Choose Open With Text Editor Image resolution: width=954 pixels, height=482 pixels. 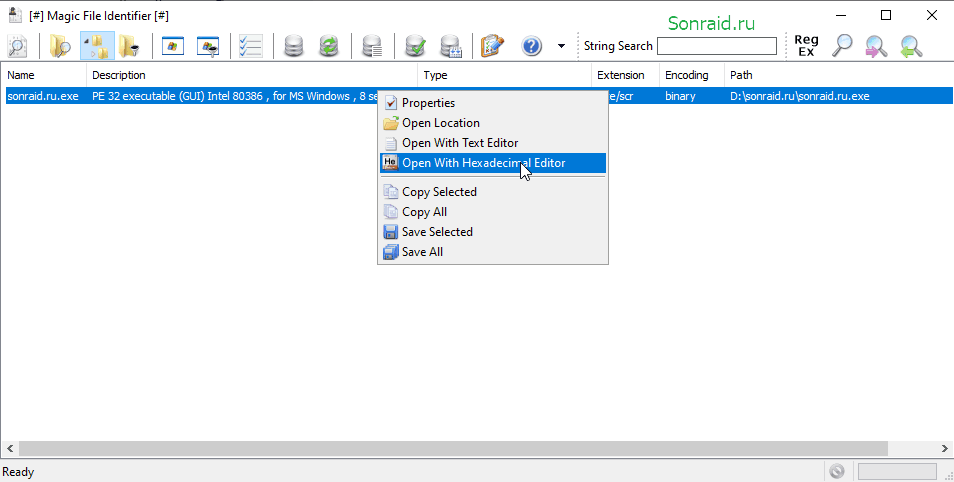(x=493, y=143)
